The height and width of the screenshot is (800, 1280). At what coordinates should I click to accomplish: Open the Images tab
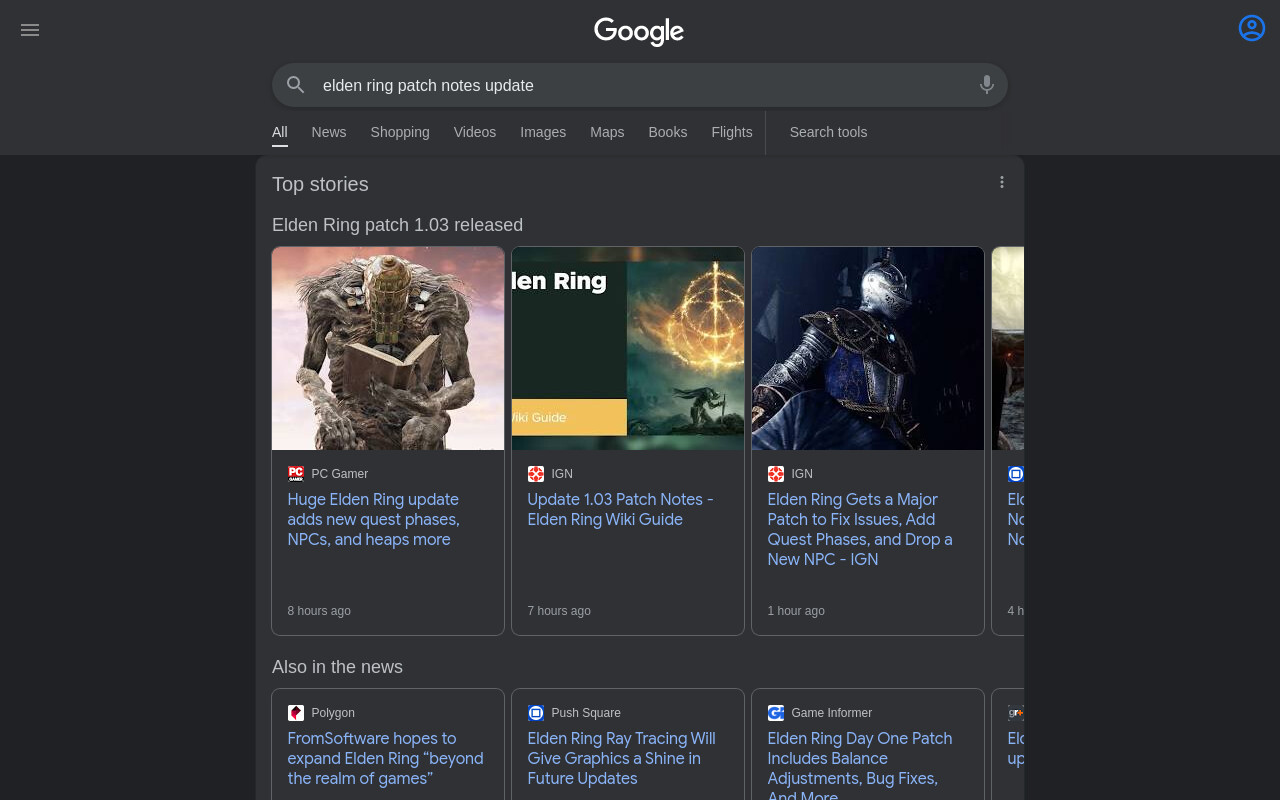(x=543, y=132)
